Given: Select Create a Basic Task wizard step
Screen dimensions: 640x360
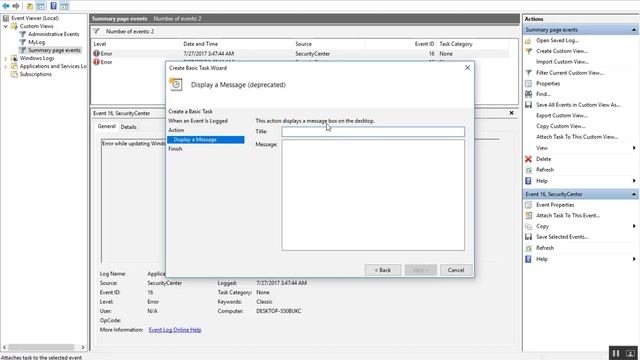Looking at the screenshot, I should tap(190, 111).
